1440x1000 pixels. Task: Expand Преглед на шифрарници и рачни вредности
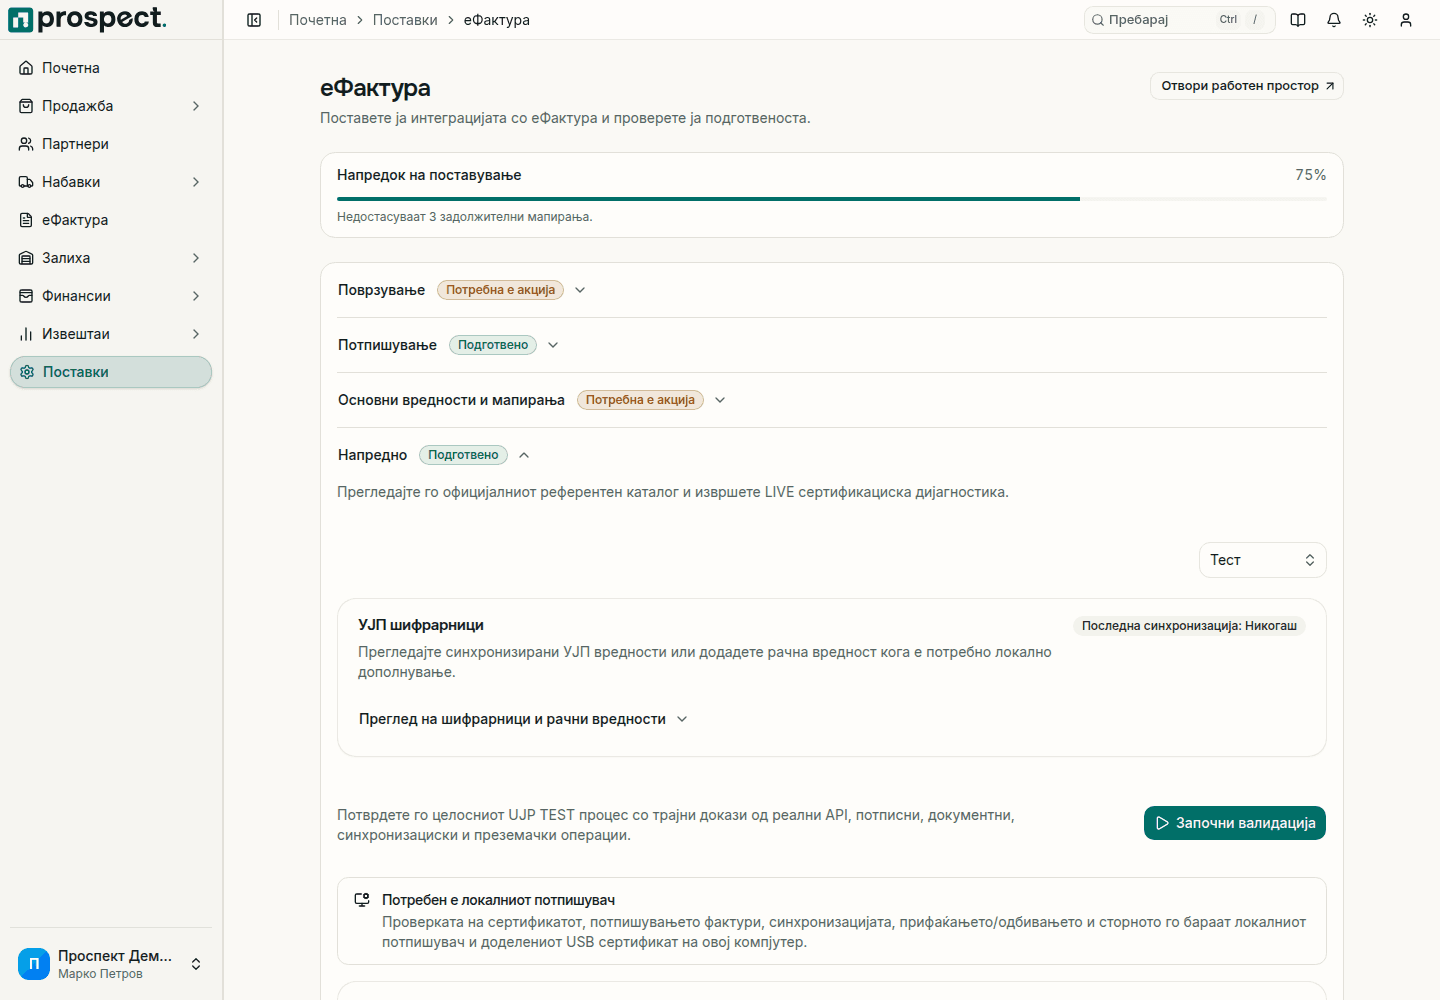(x=523, y=719)
